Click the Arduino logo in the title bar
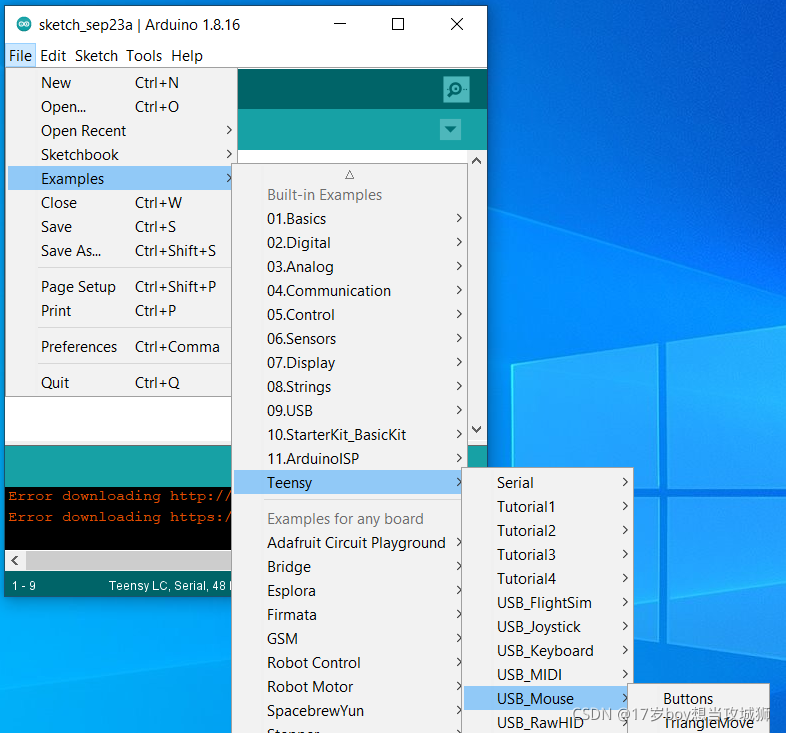 coord(24,24)
